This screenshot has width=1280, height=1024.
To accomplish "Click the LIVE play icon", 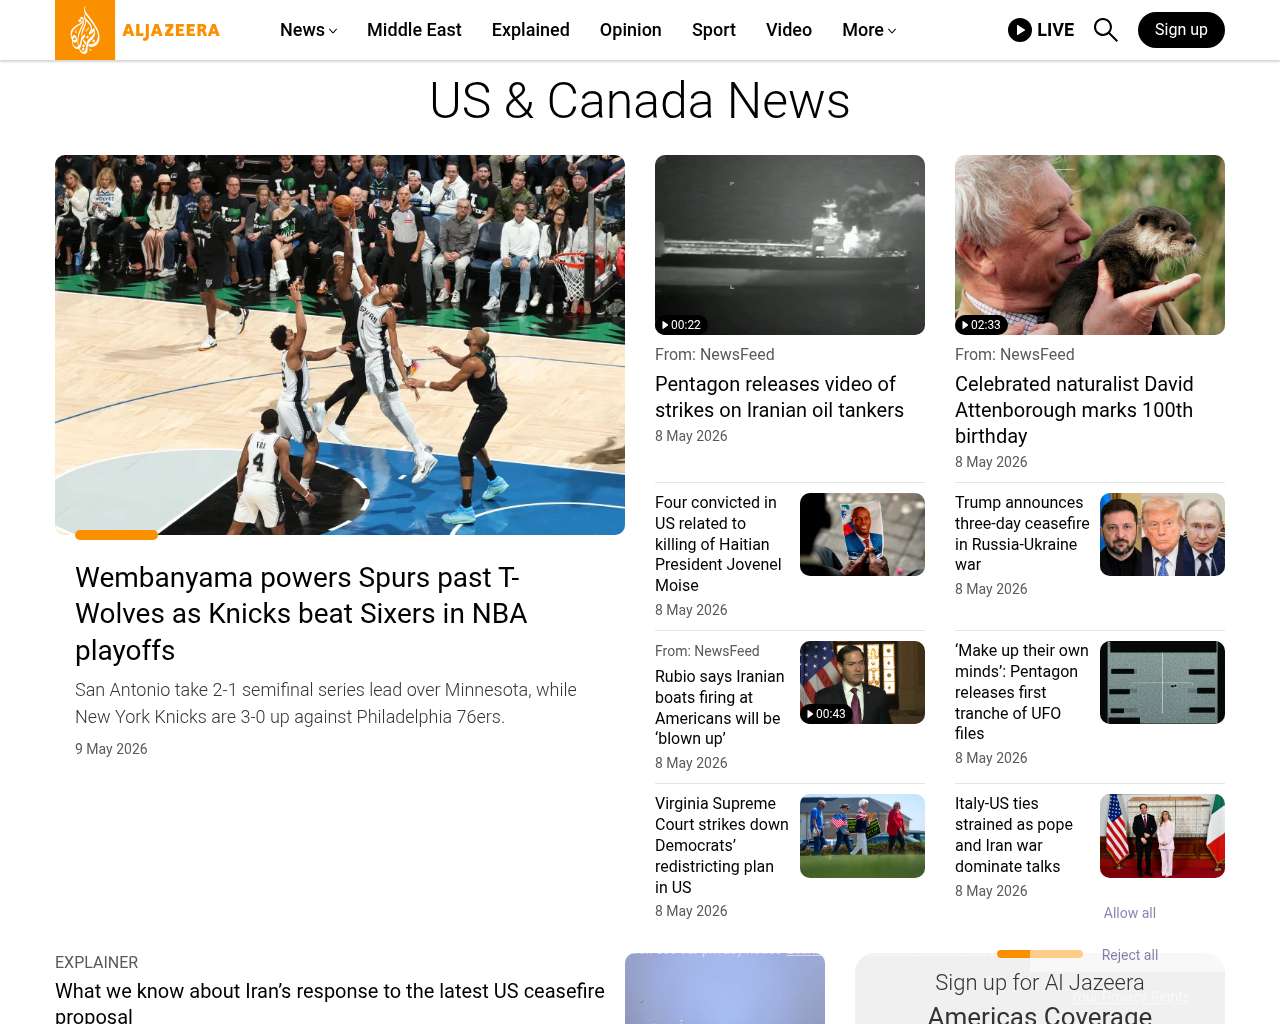I will tap(1020, 30).
